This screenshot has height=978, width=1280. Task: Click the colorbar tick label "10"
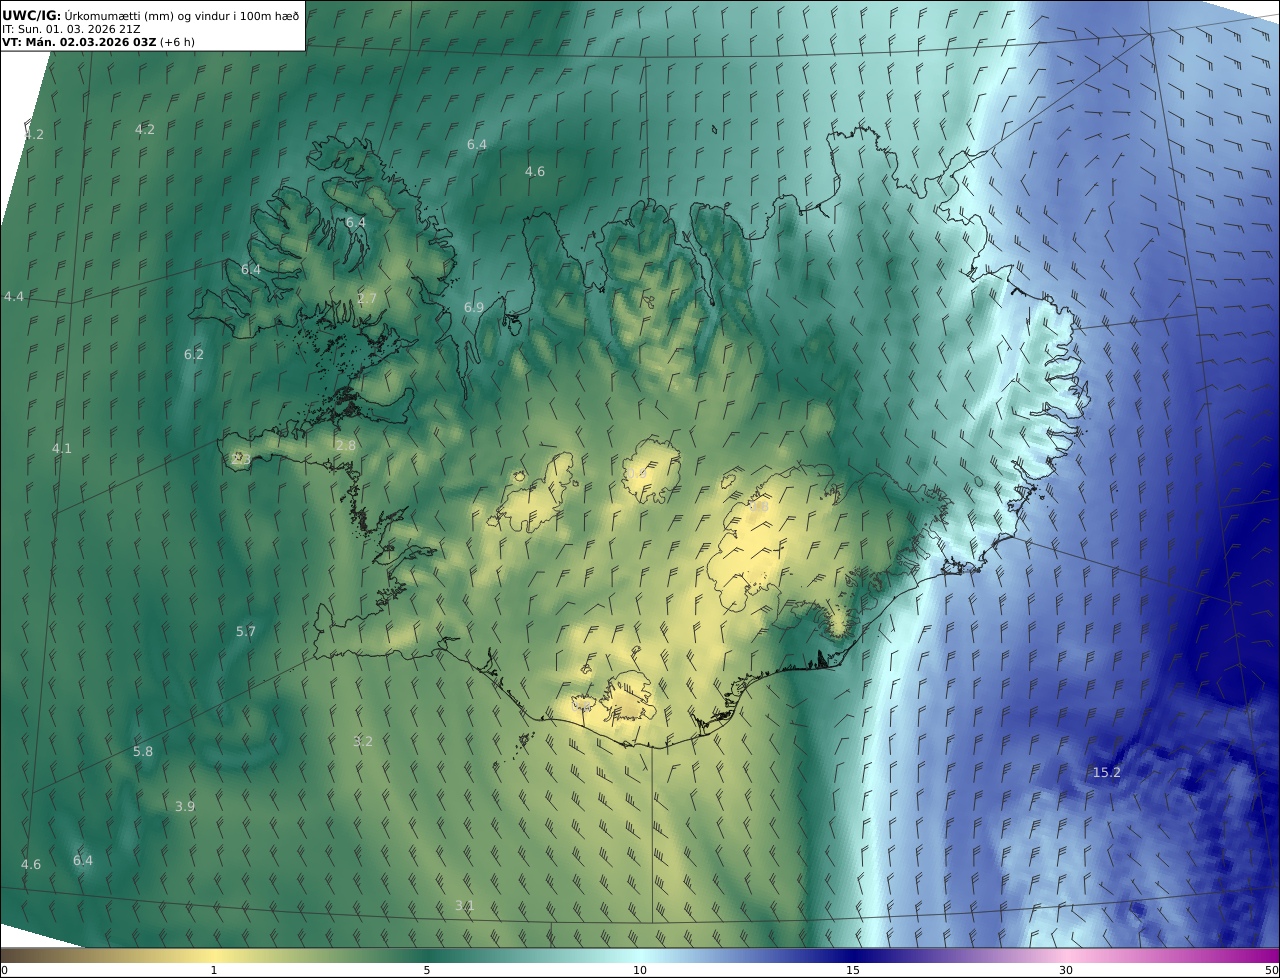(640, 970)
